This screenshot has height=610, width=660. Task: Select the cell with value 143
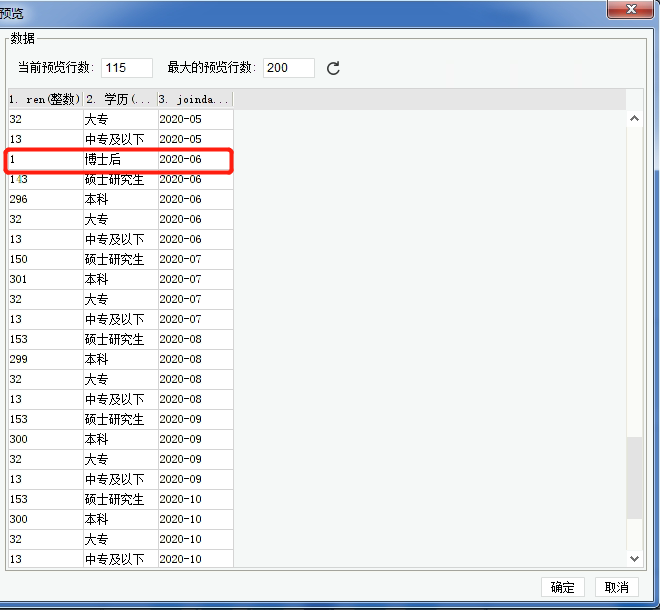[x=46, y=179]
